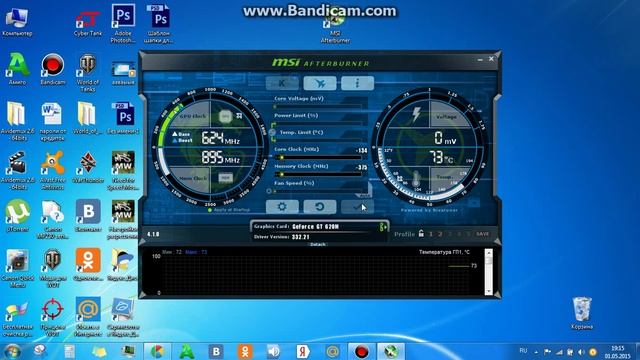Viewport: 640px width, 360px height.
Task: Adjust the Core Clock (MHz) slider
Action: (x=318, y=157)
